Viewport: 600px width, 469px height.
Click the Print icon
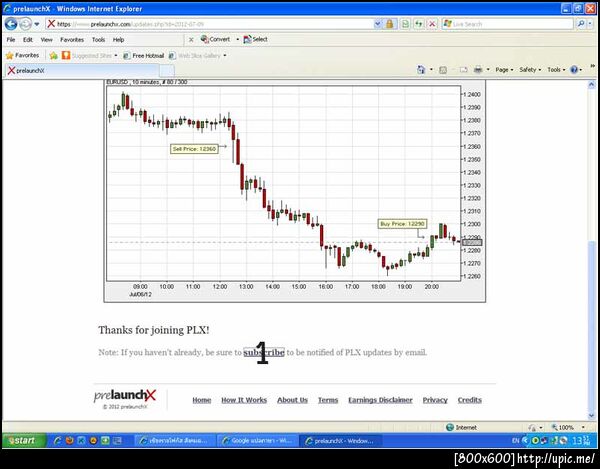pyautogui.click(x=478, y=70)
